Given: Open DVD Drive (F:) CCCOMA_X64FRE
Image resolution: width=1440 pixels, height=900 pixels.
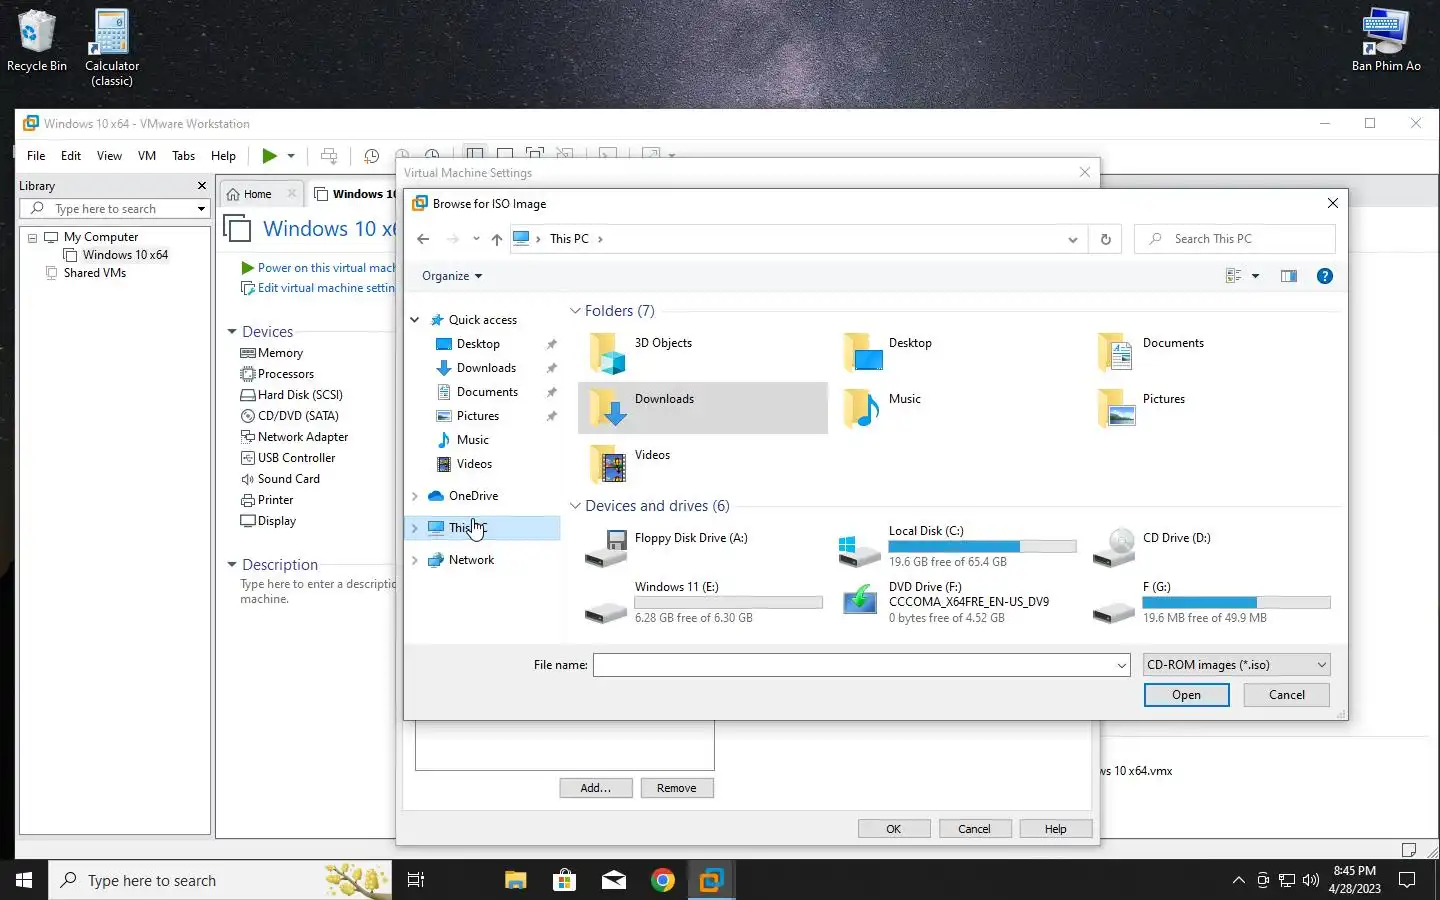Looking at the screenshot, I should [x=958, y=602].
